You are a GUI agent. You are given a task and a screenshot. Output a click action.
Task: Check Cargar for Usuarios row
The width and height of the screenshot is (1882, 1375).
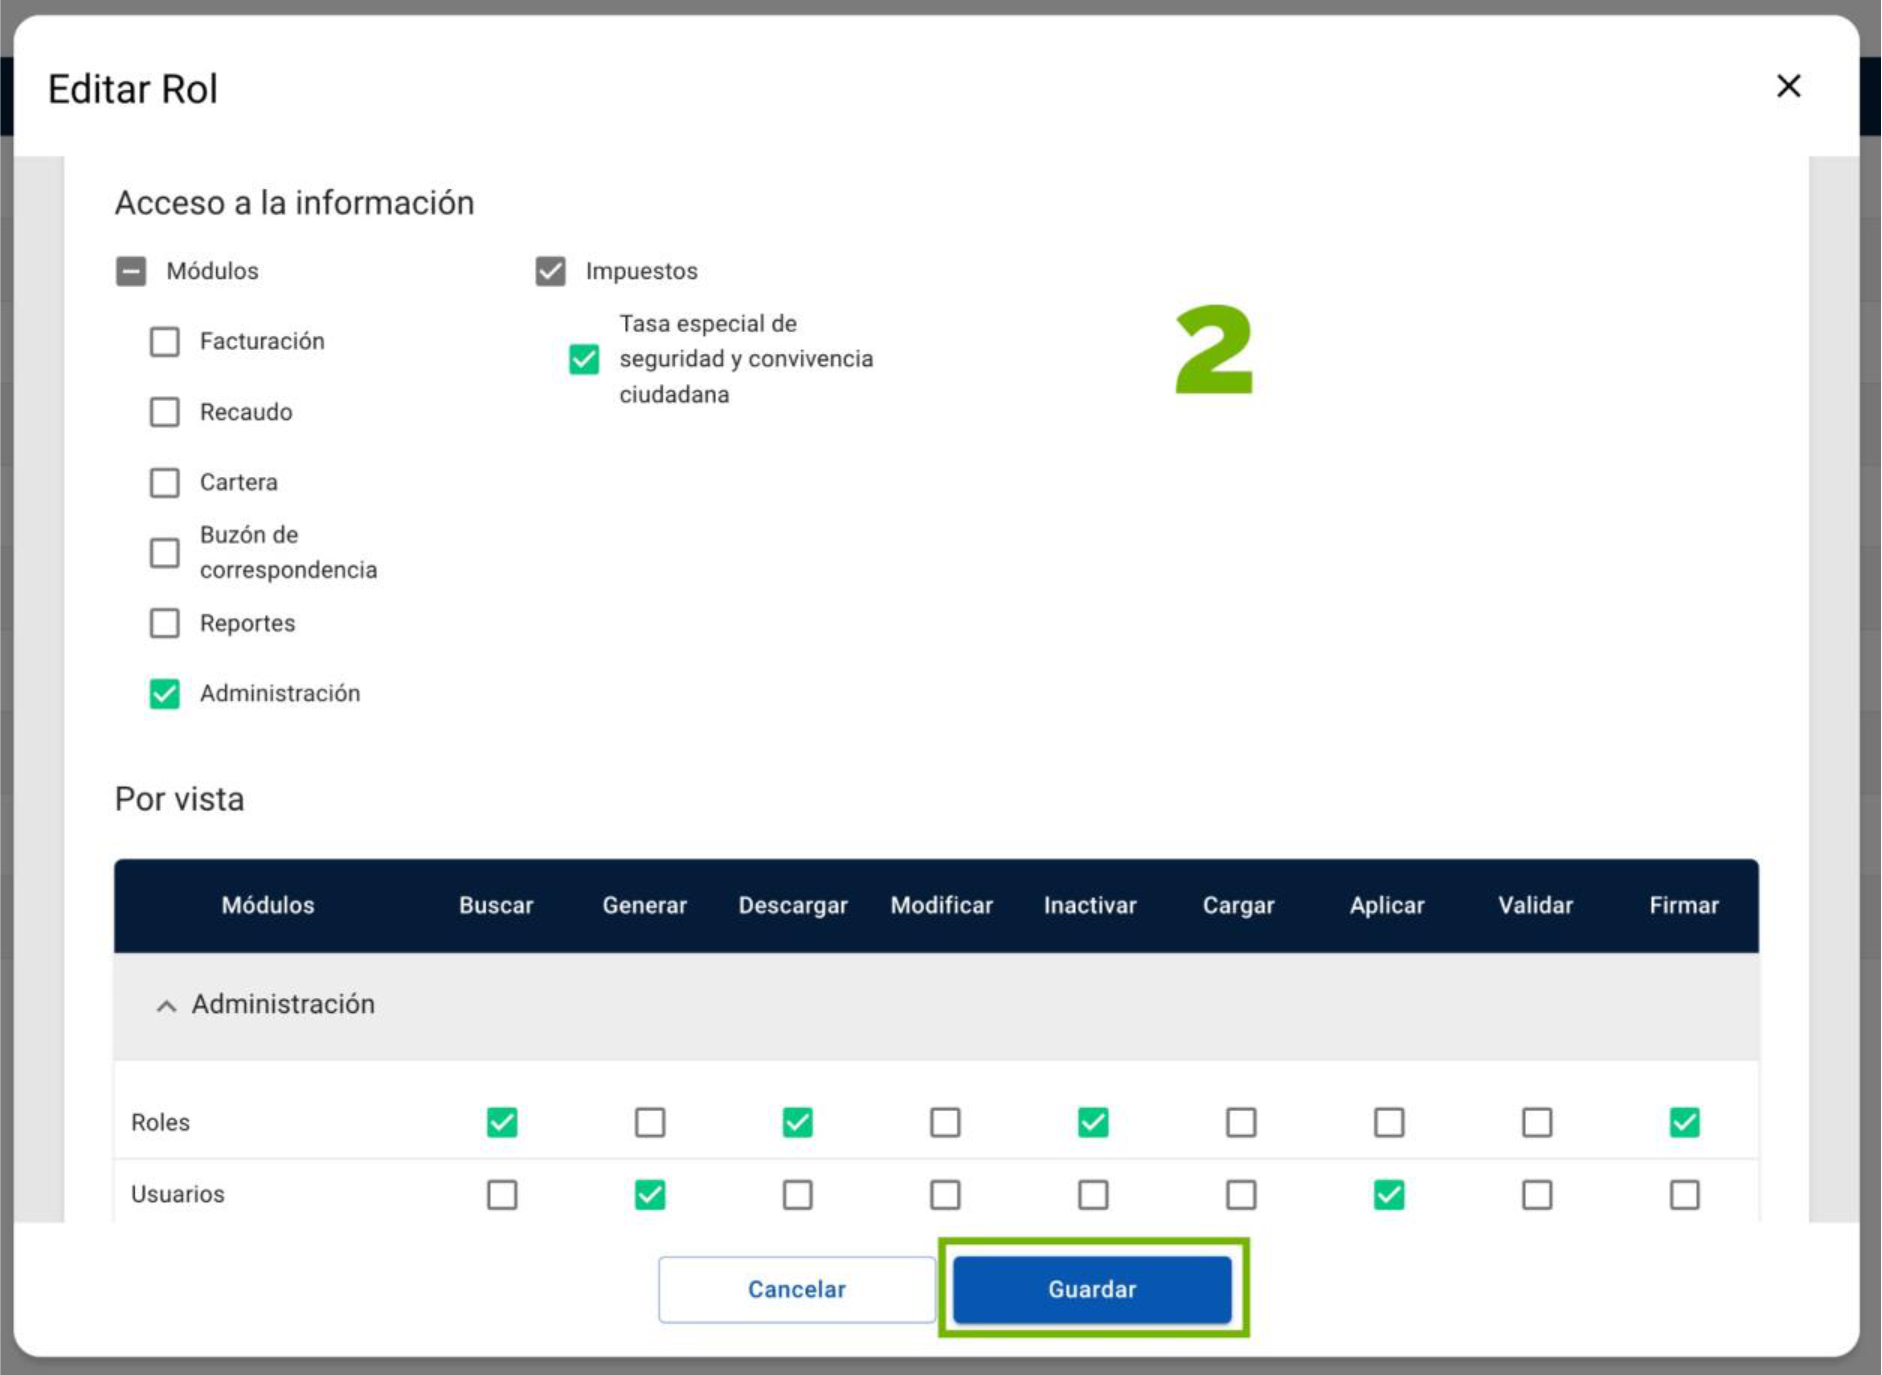(x=1241, y=1194)
